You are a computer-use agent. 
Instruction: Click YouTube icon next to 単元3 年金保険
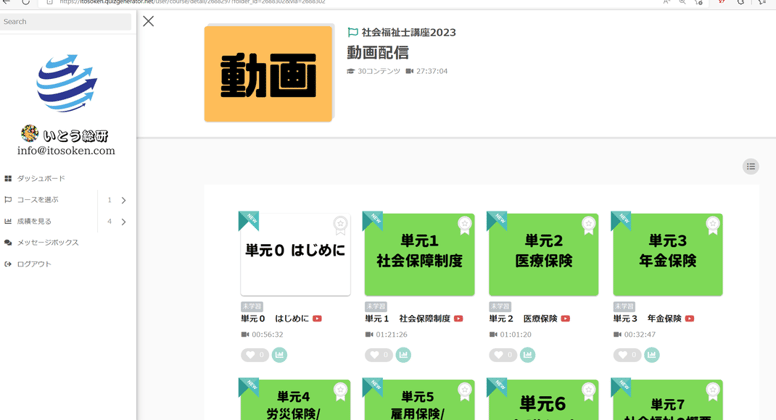(689, 319)
